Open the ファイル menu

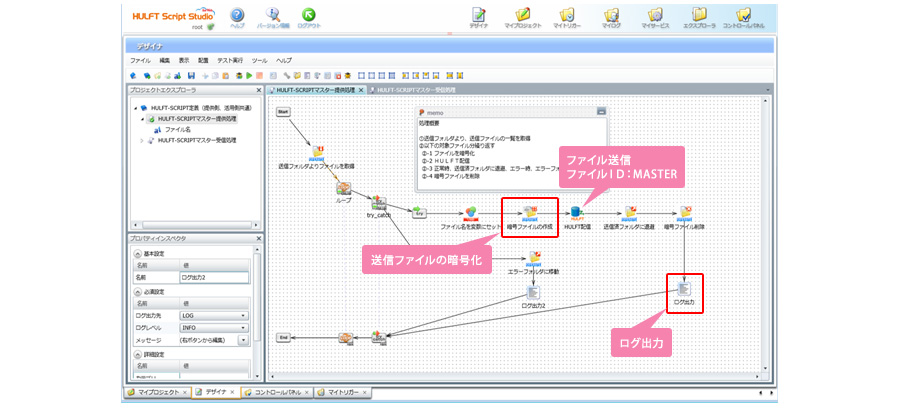[140, 61]
